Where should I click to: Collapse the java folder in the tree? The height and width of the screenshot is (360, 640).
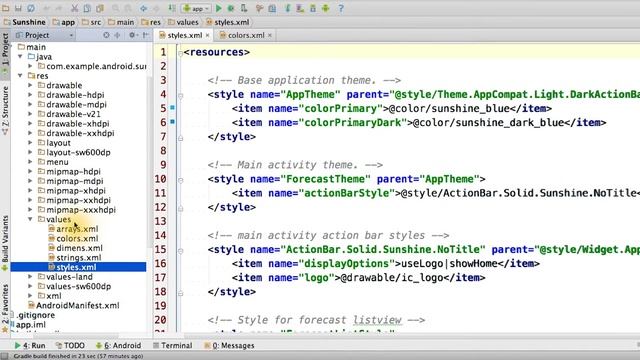point(20,57)
